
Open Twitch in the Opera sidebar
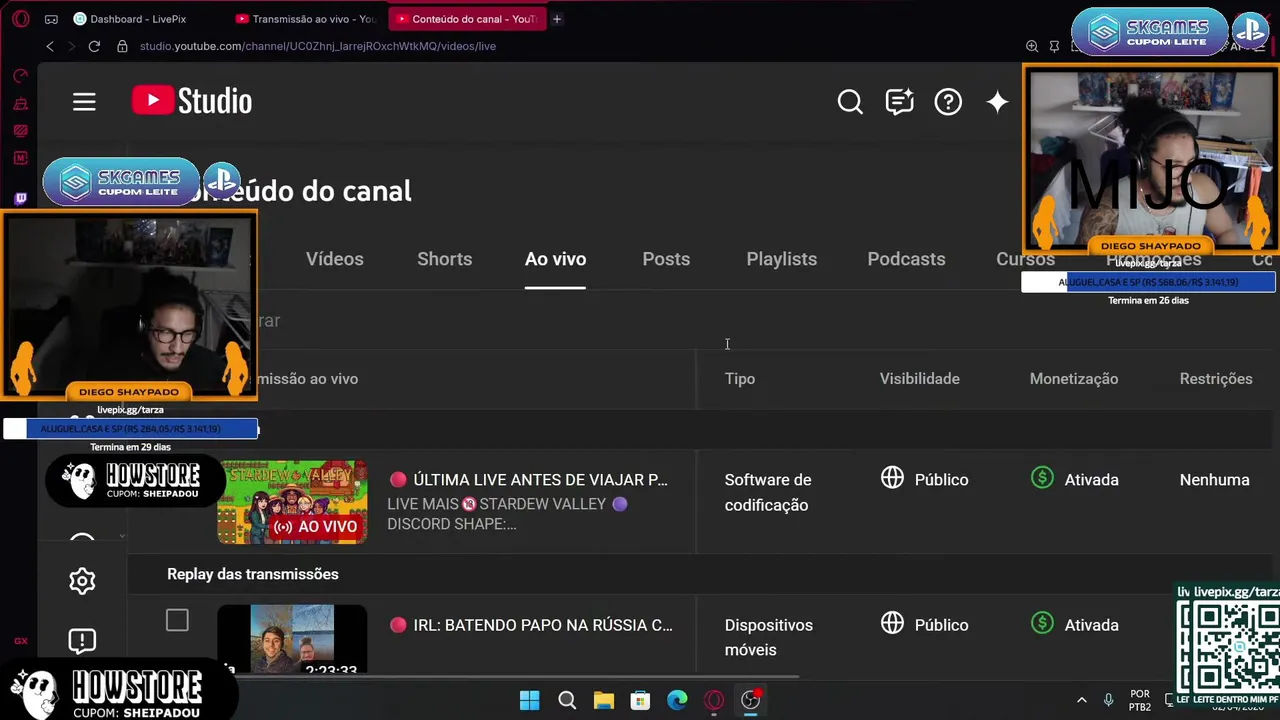(20, 199)
